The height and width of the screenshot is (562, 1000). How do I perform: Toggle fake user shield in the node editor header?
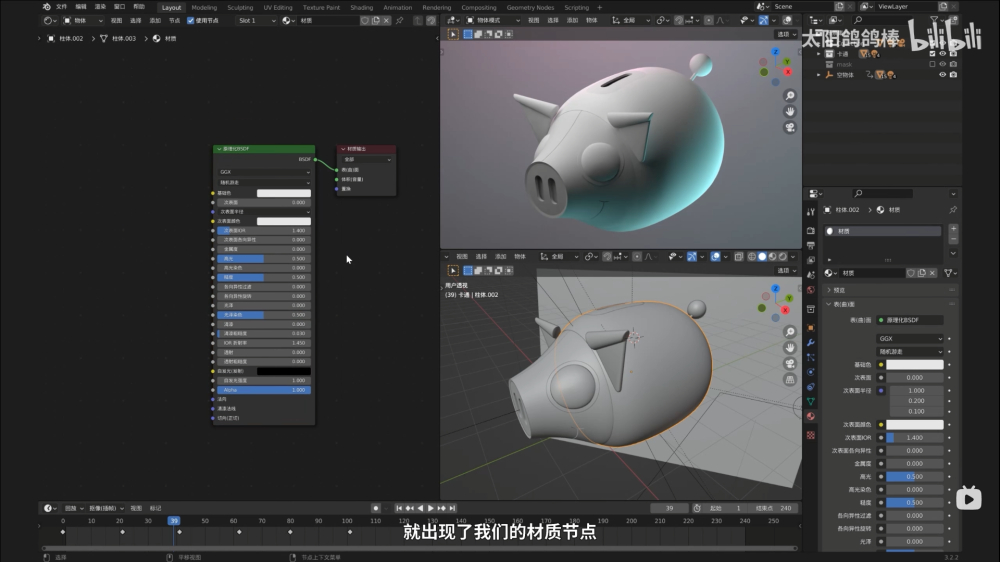coord(365,20)
